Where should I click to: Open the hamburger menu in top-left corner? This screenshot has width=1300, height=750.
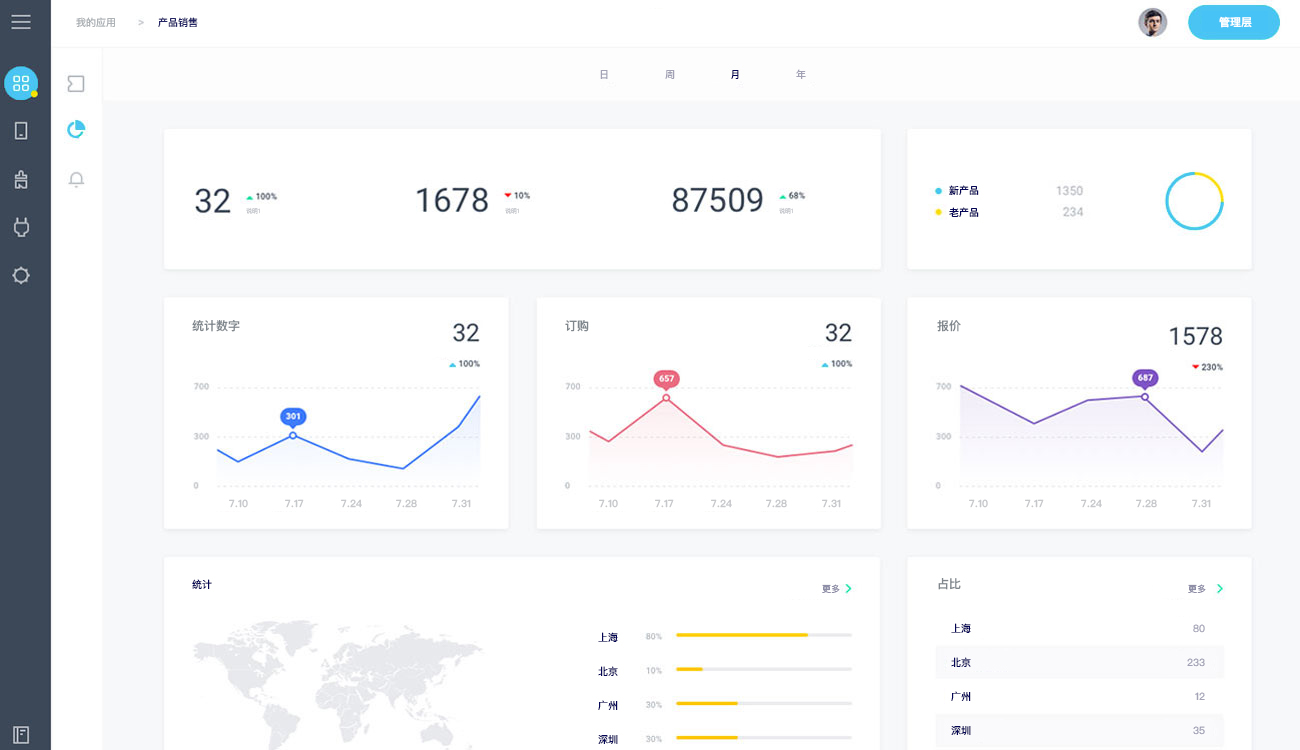coord(21,22)
